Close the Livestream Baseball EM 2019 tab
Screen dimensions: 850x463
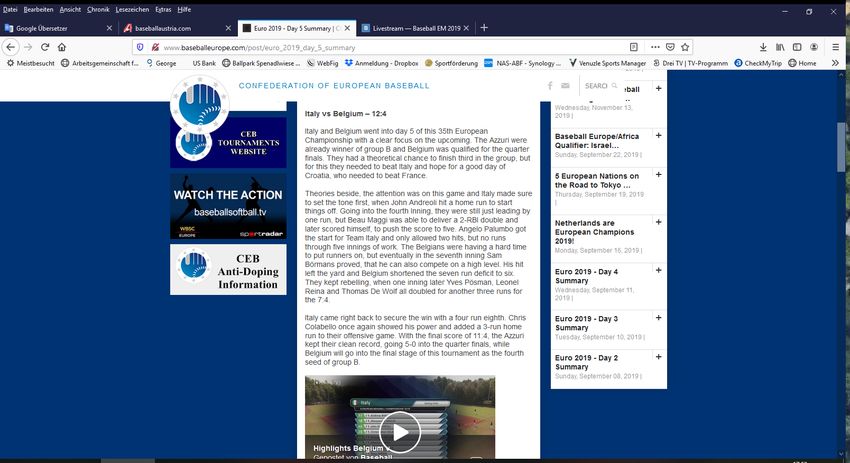click(x=466, y=28)
